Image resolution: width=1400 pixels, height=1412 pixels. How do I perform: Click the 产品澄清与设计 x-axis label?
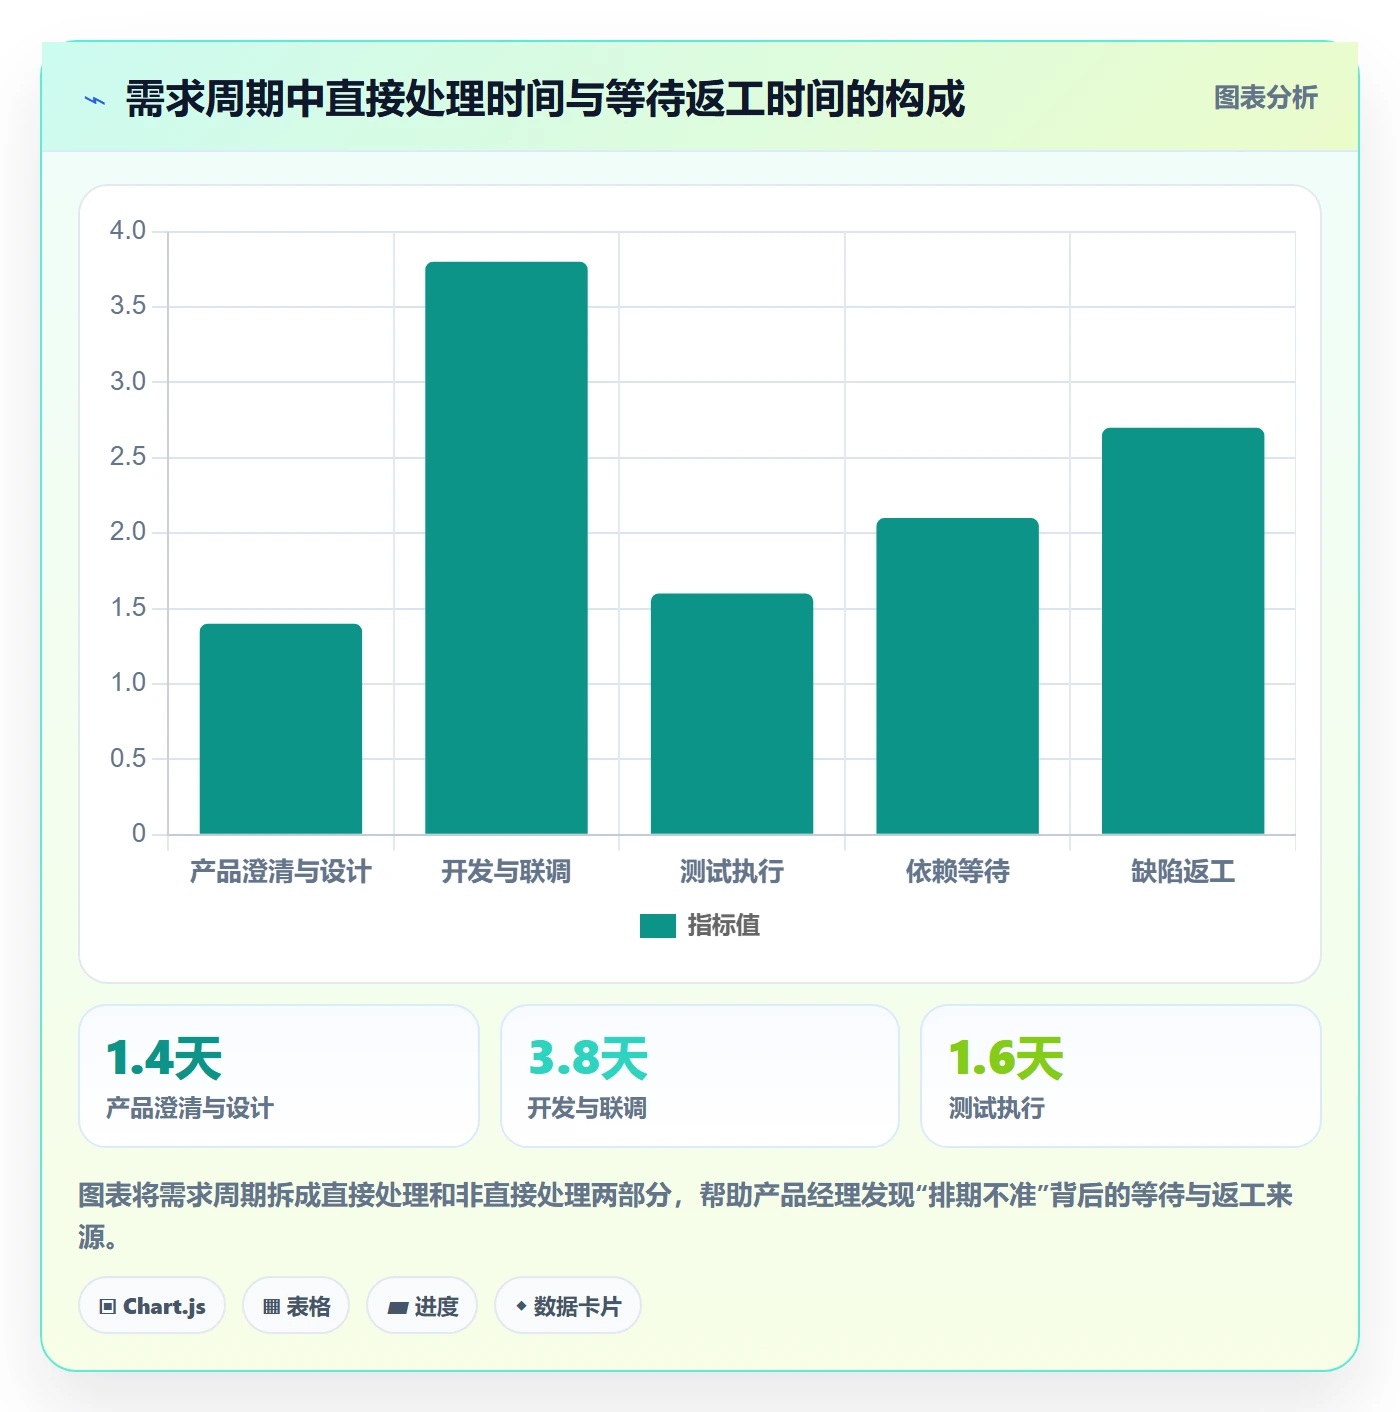(281, 872)
